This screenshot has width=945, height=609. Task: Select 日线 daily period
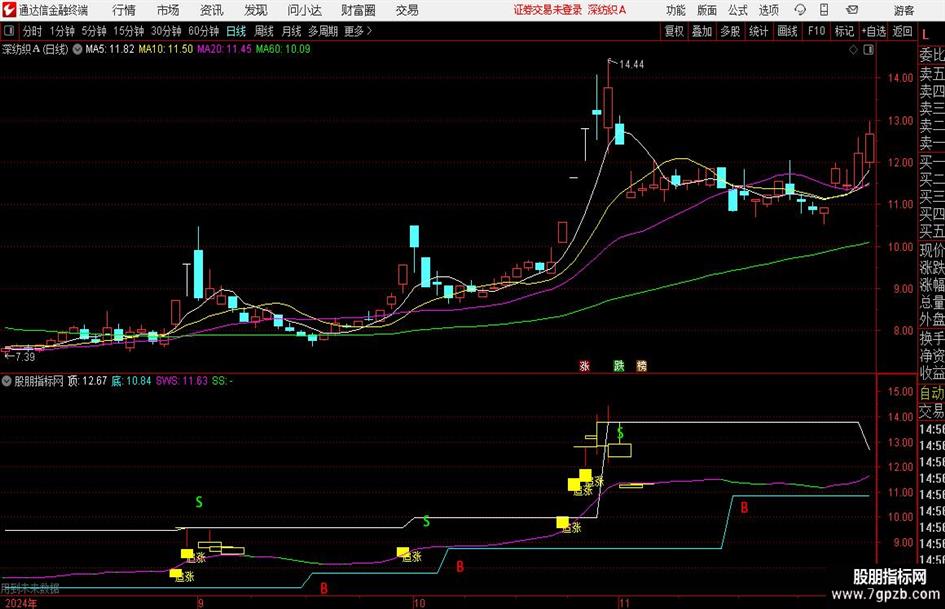pos(236,31)
